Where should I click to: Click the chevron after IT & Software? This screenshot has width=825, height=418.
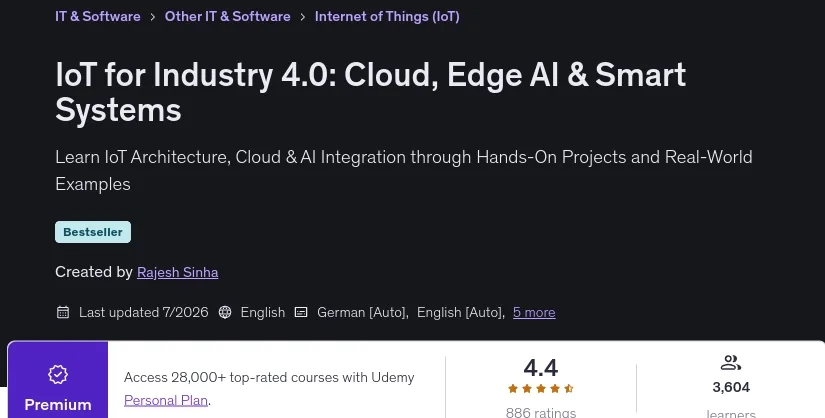click(x=153, y=17)
